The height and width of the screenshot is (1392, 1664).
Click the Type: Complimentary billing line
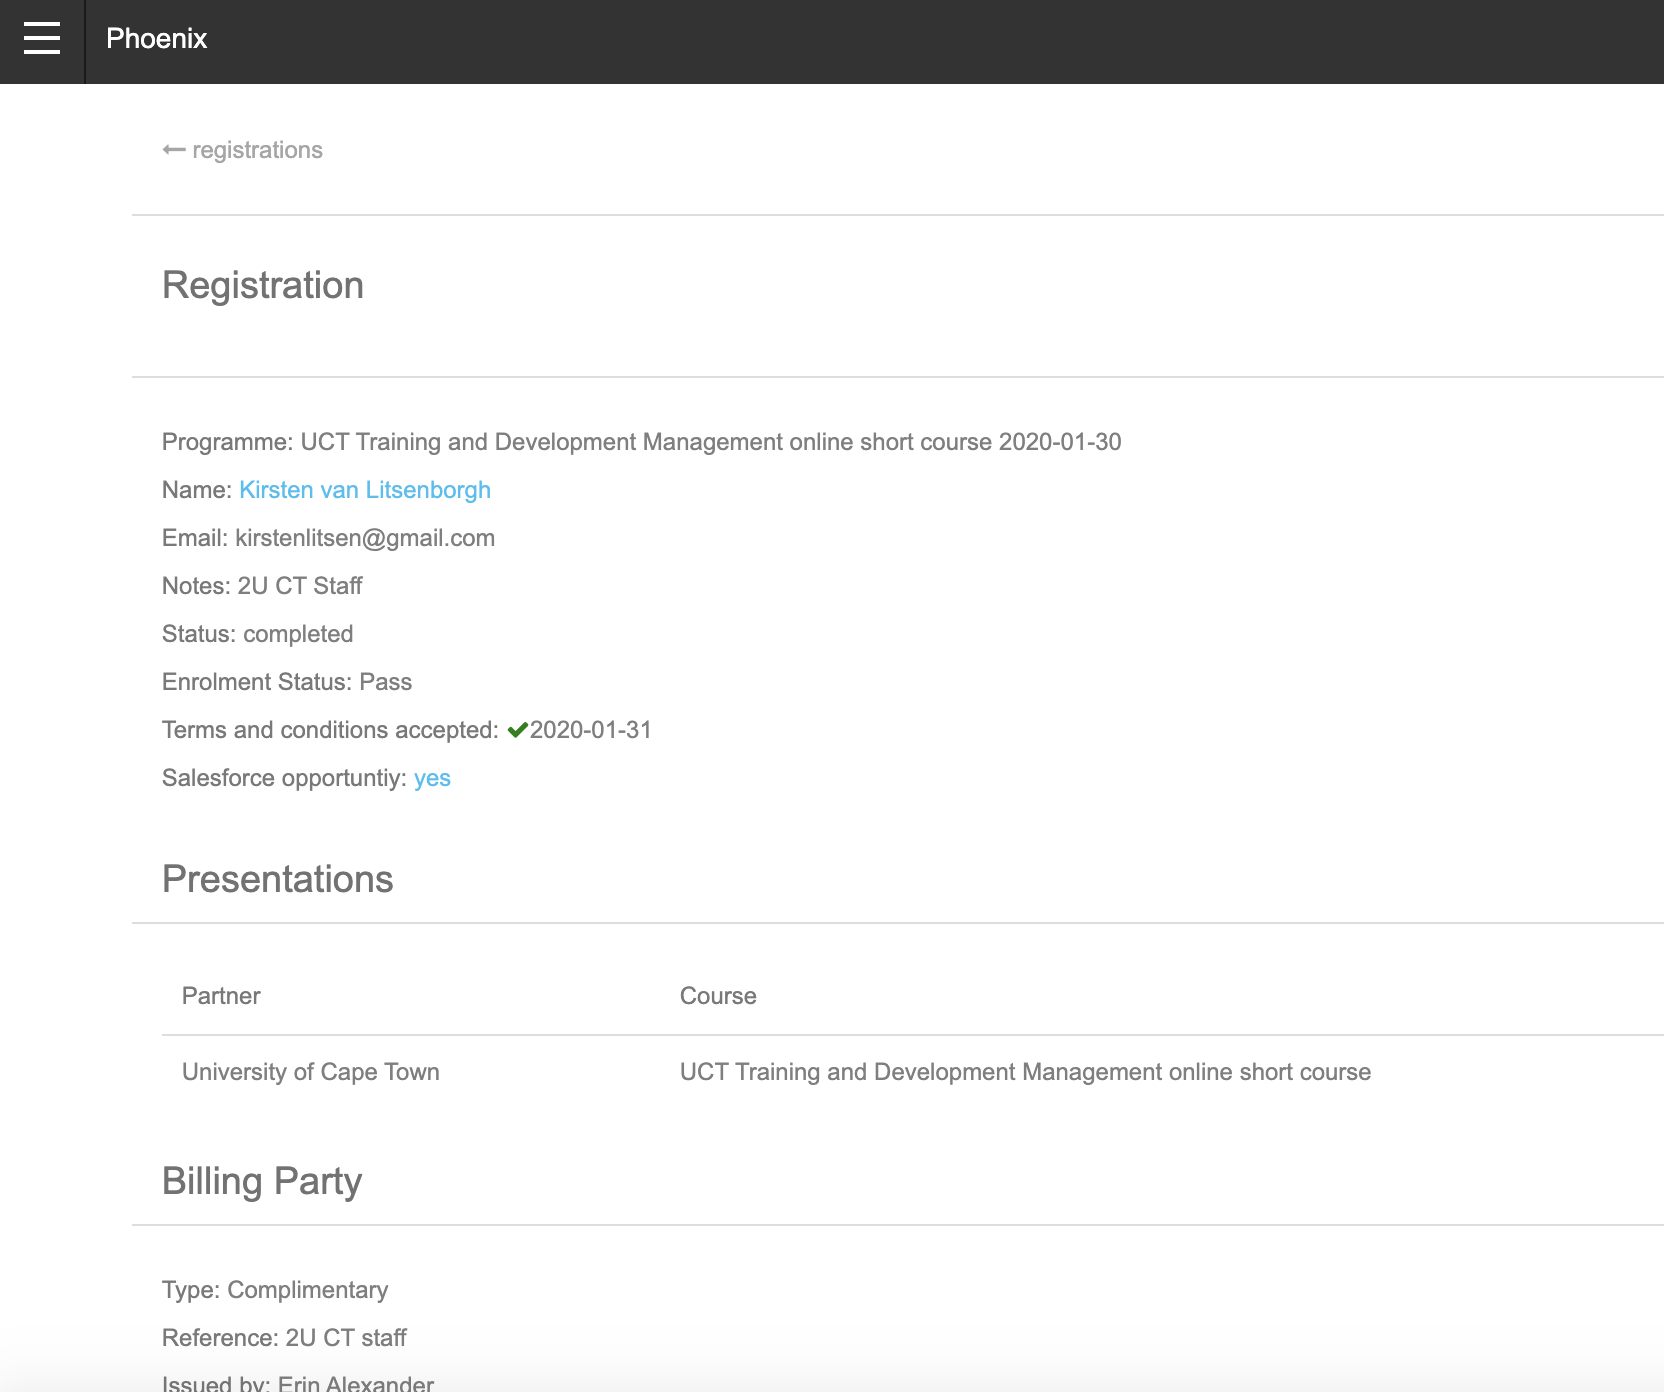click(x=275, y=1290)
